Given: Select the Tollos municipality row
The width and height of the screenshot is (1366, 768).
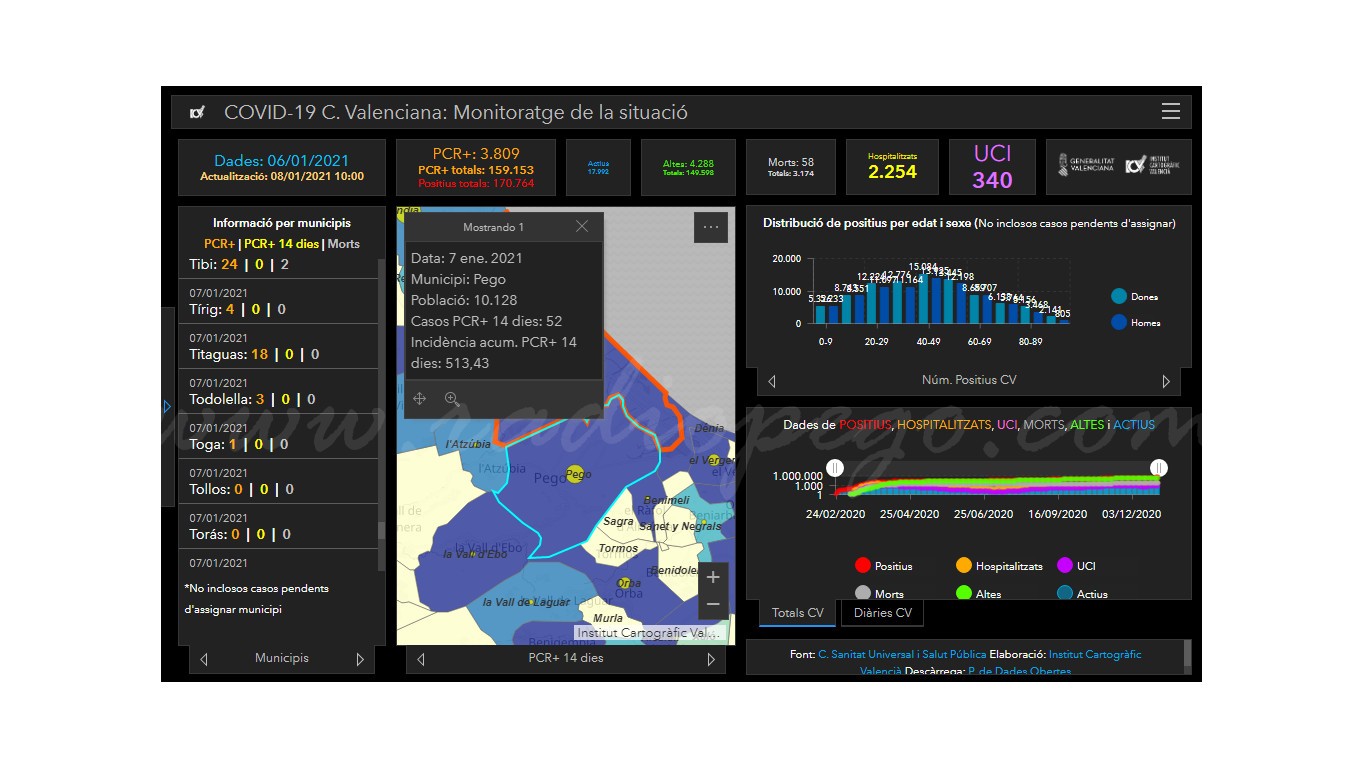Looking at the screenshot, I should pos(278,481).
